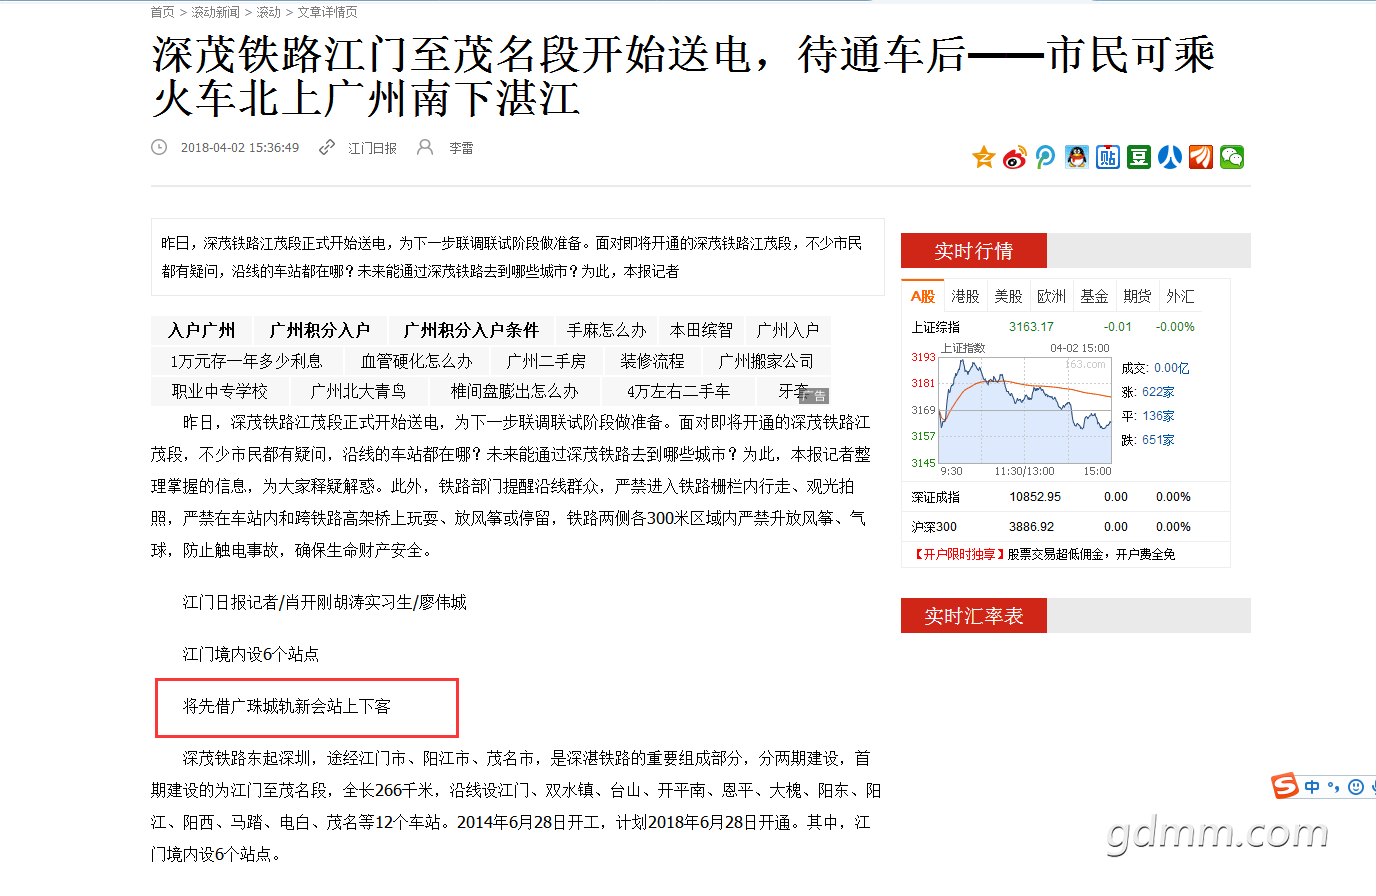Open the 广州积分入户条件 ad link
1376x896 pixels.
471,330
